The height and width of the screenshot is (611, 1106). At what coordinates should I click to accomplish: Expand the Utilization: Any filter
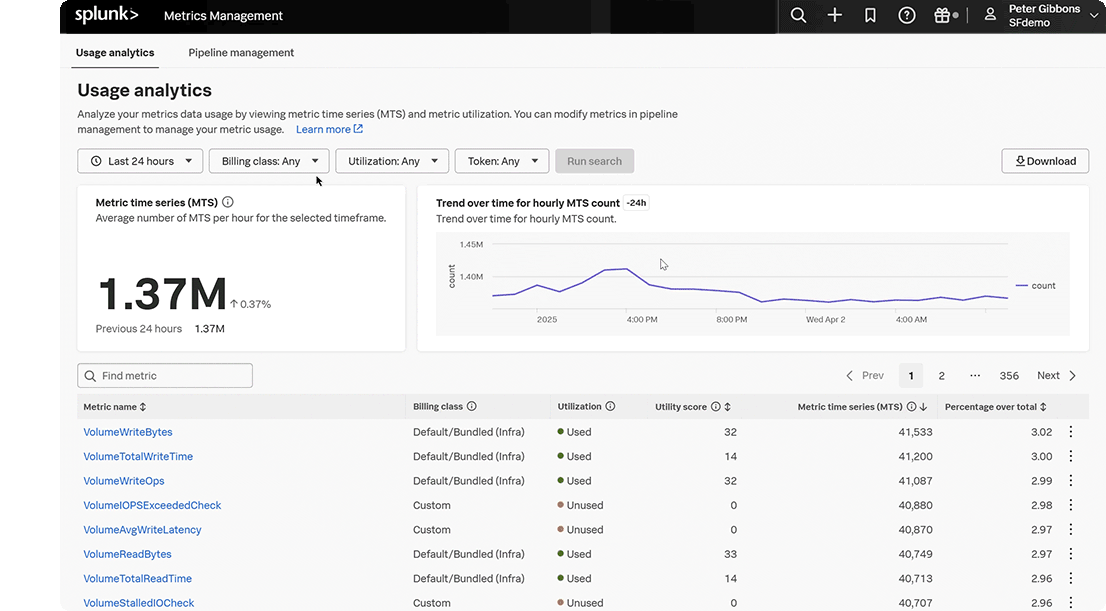click(391, 161)
